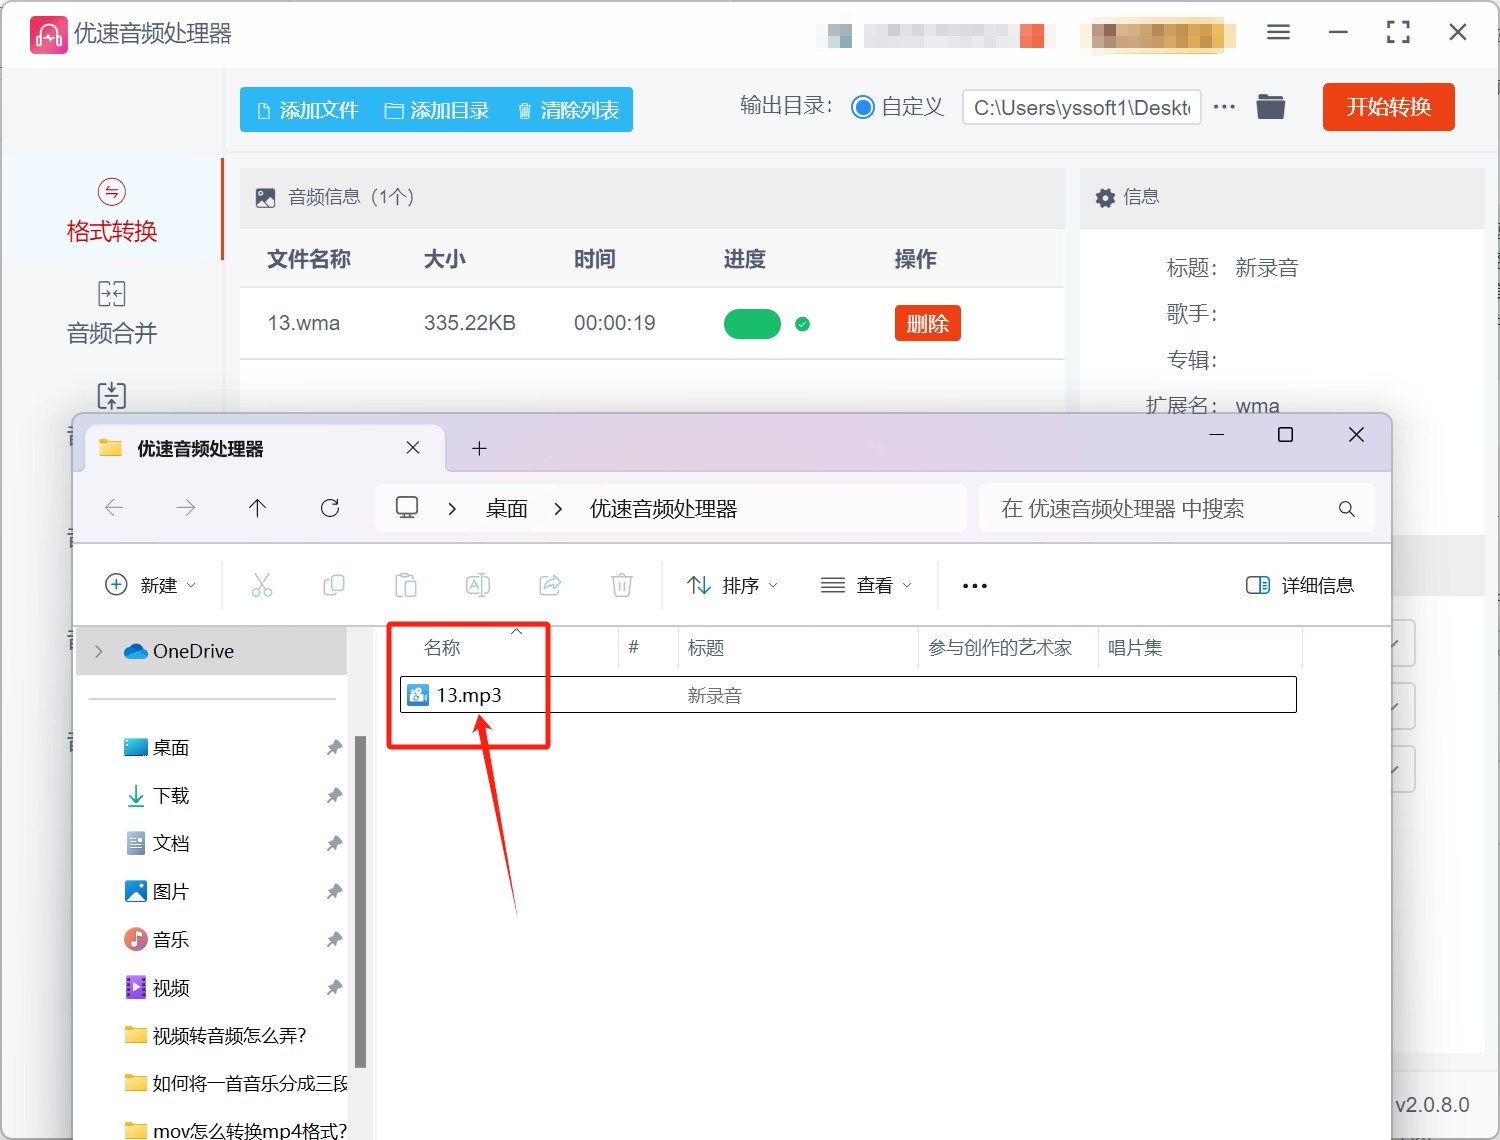Viewport: 1500px width, 1140px height.
Task: Click the refresh icon in file explorer
Action: tap(330, 508)
